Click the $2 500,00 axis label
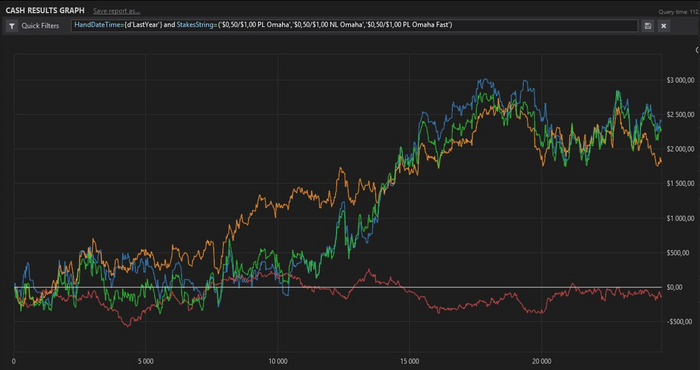700x370 pixels. [x=679, y=115]
